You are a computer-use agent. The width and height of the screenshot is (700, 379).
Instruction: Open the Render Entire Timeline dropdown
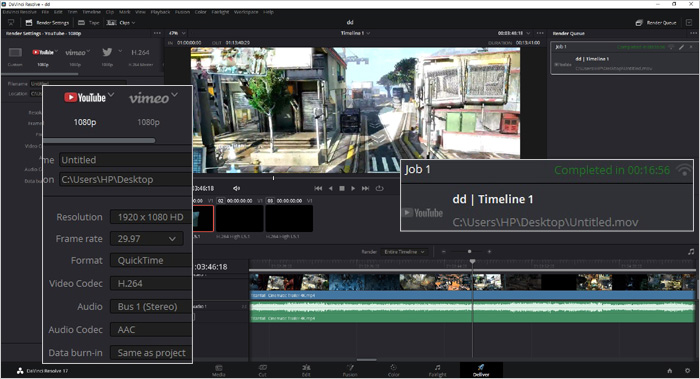pyautogui.click(x=404, y=252)
